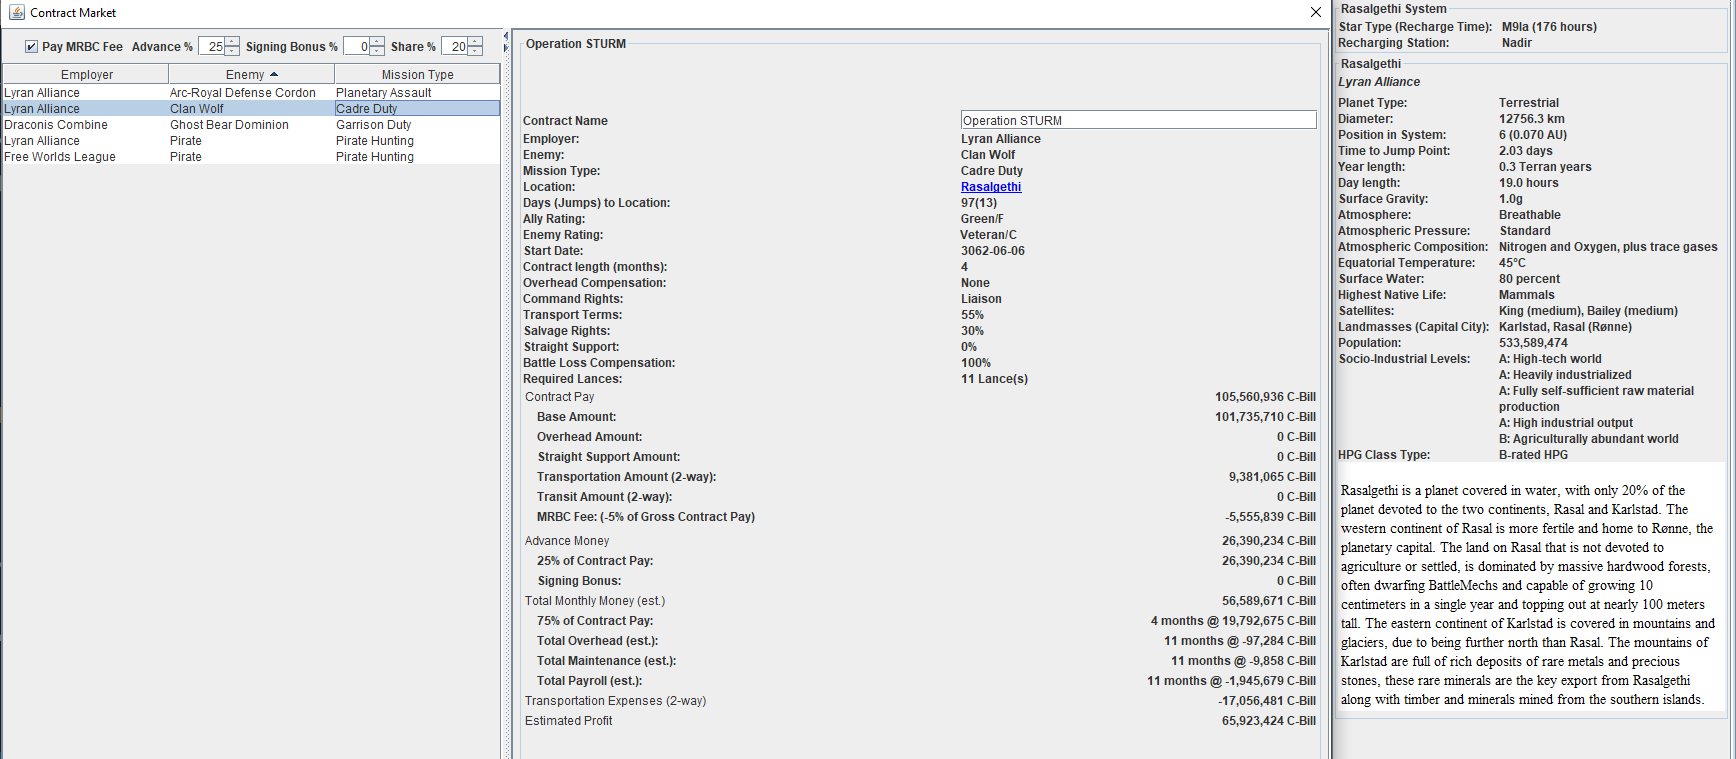Screen dimensions: 1736x759
Task: Click the Advance Money value 26,390,234 C-Bill
Action: coord(1268,541)
